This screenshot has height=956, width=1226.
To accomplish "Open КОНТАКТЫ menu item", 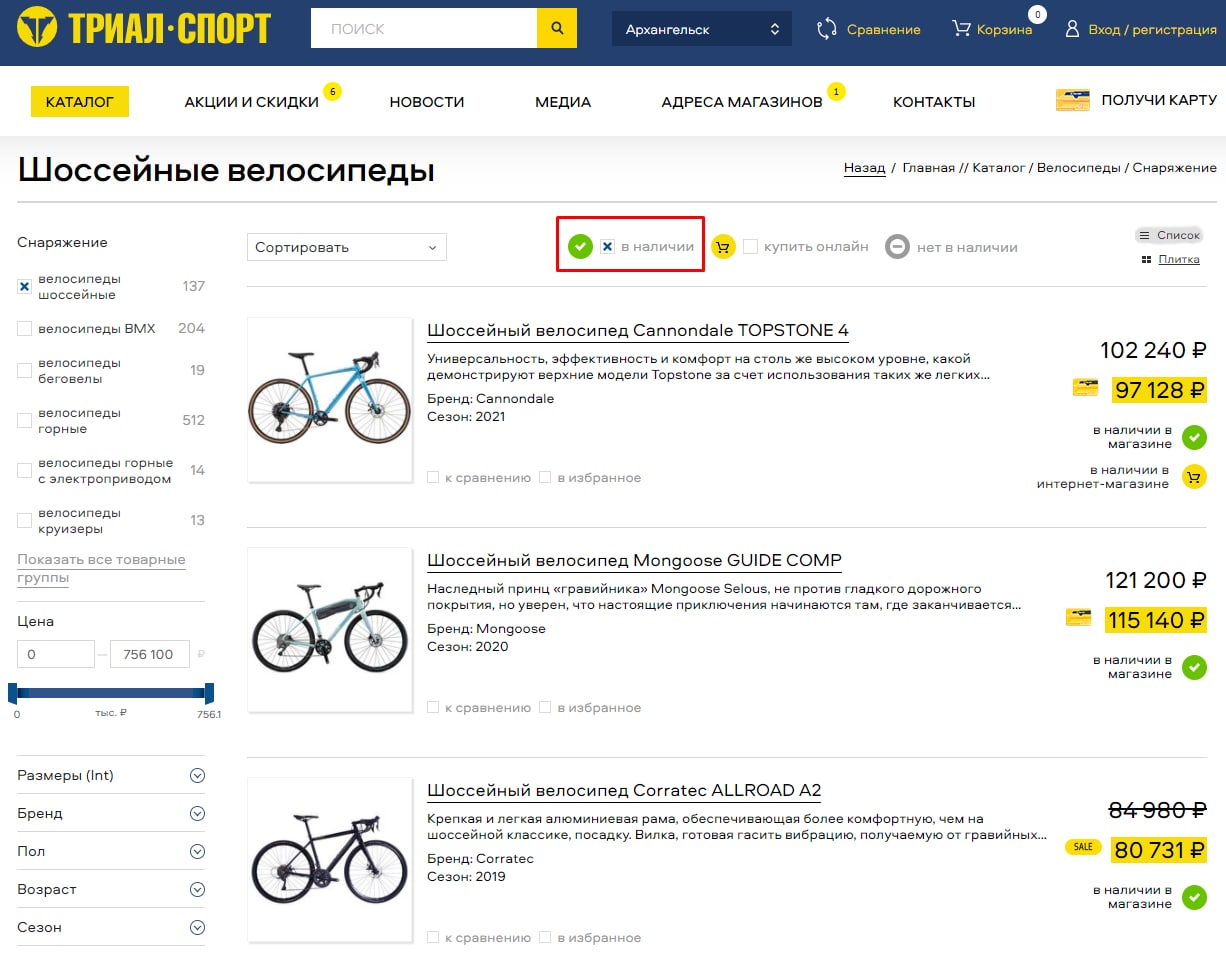I will 934,102.
